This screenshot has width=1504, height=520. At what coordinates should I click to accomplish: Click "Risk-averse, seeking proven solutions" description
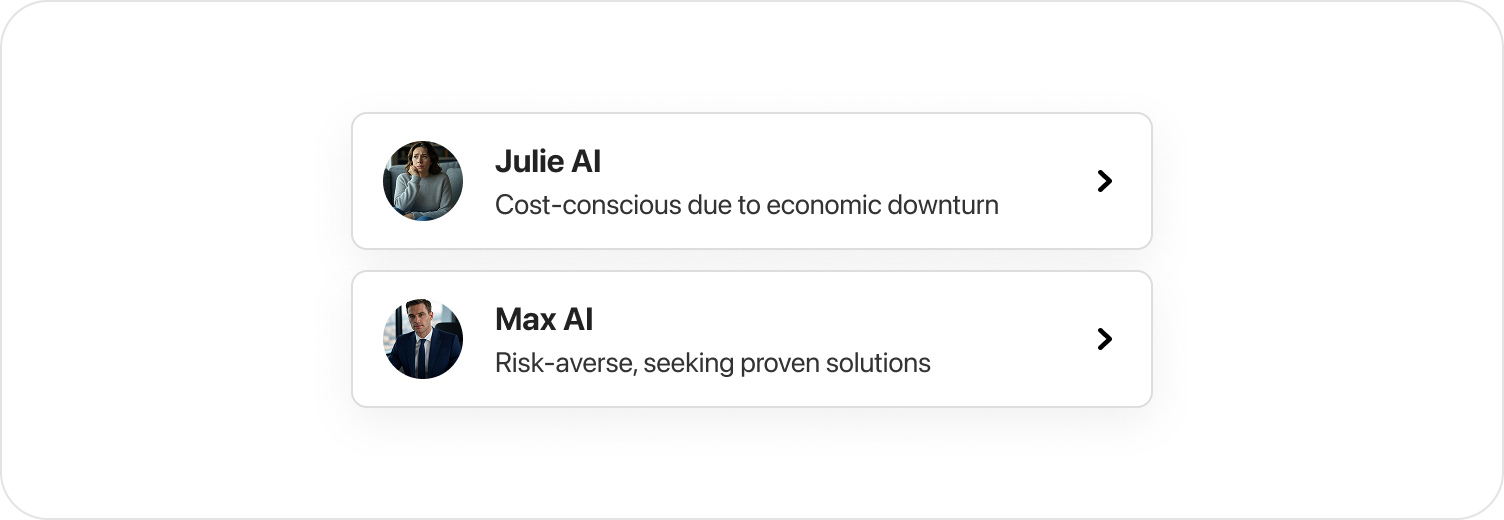pyautogui.click(x=712, y=363)
